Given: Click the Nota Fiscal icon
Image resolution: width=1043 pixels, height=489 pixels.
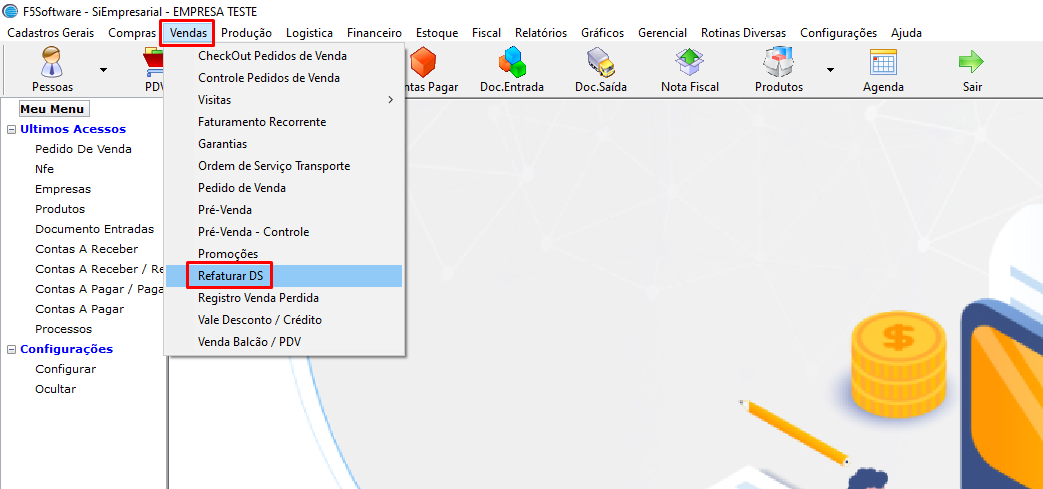Looking at the screenshot, I should tap(690, 63).
